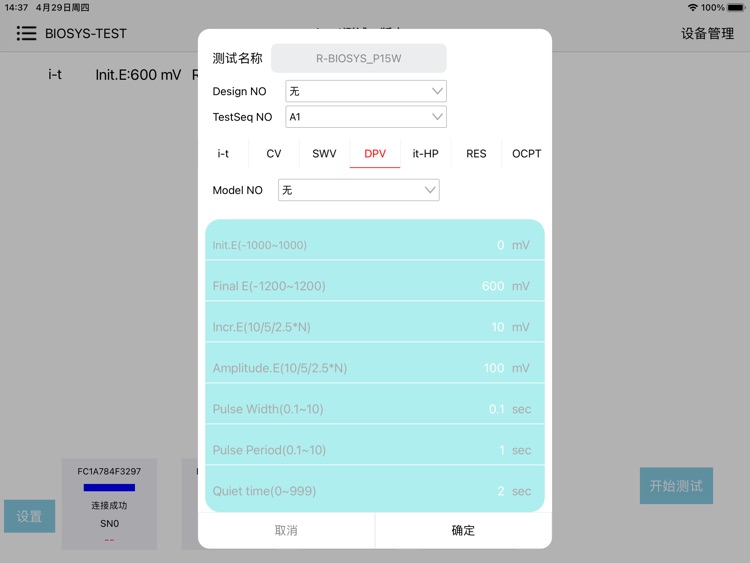Click the blue bar on device card

click(x=110, y=488)
